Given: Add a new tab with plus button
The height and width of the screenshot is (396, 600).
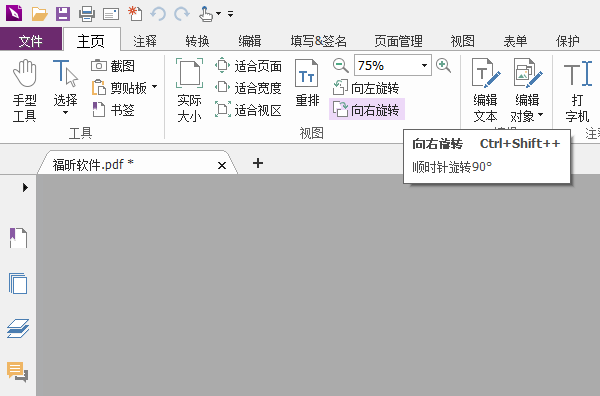Looking at the screenshot, I should click(258, 163).
